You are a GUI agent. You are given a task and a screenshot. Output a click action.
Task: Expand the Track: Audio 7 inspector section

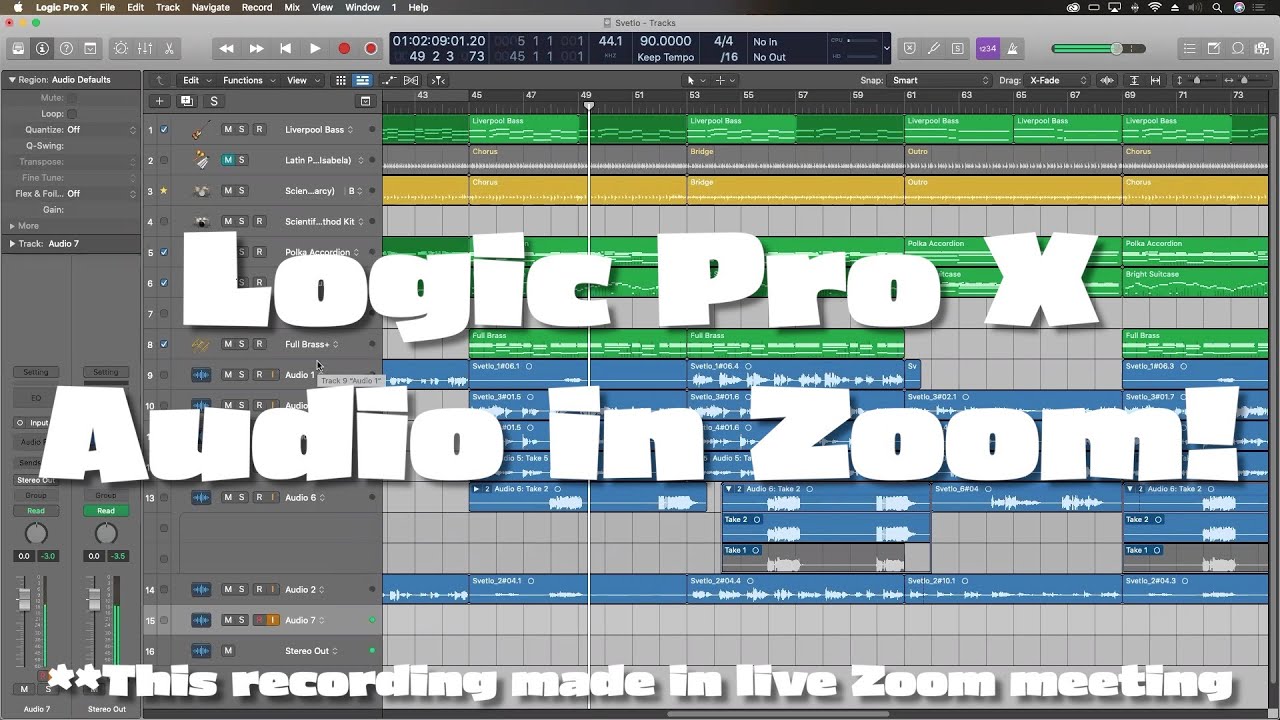tap(13, 243)
